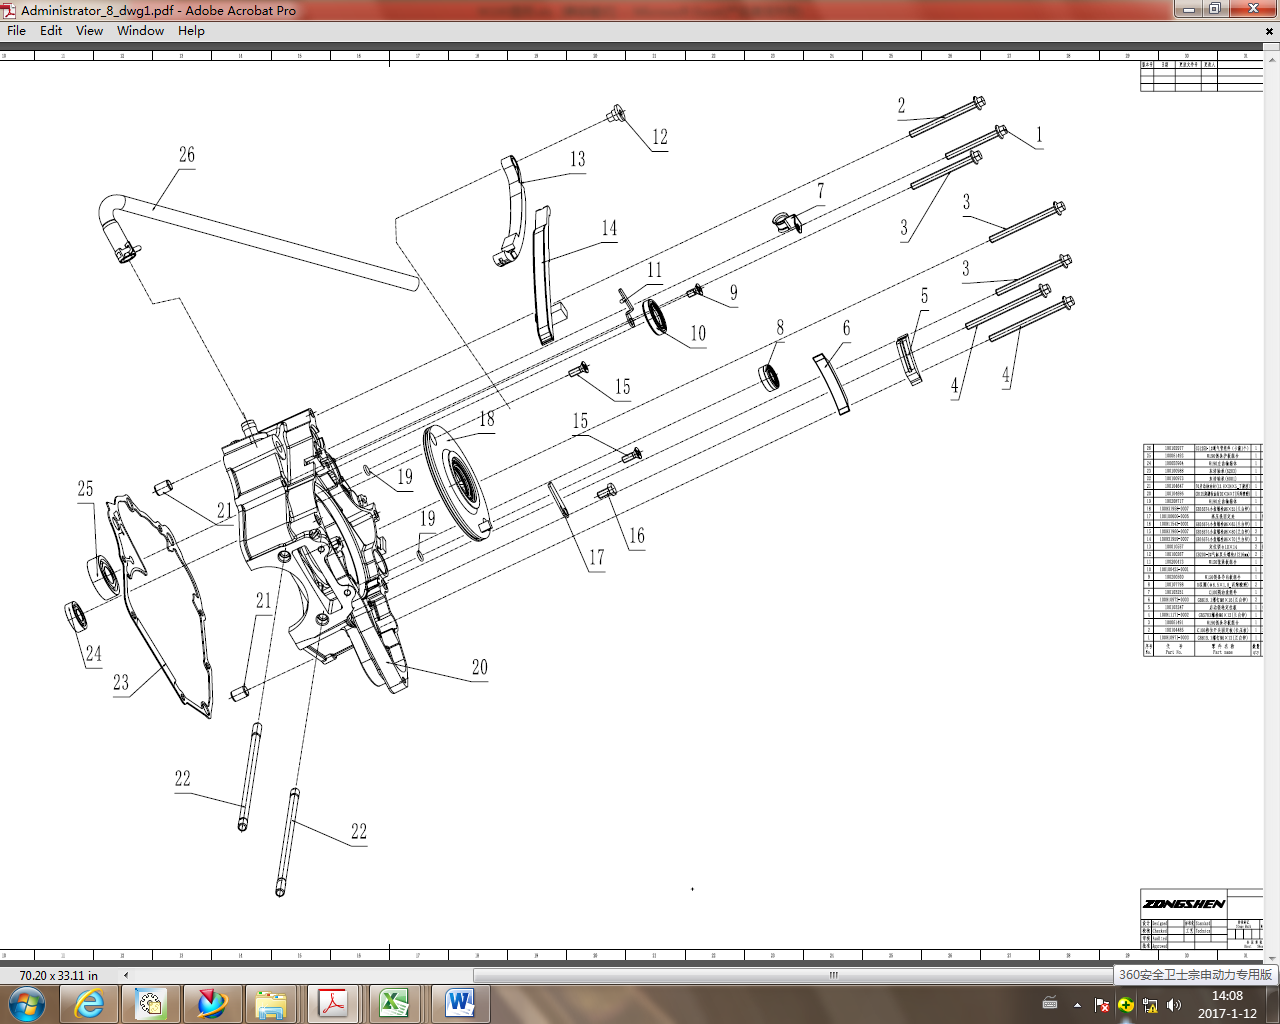Image resolution: width=1280 pixels, height=1024 pixels.
Task: Open the folder icon pinned to the taskbar
Action: 272,1003
